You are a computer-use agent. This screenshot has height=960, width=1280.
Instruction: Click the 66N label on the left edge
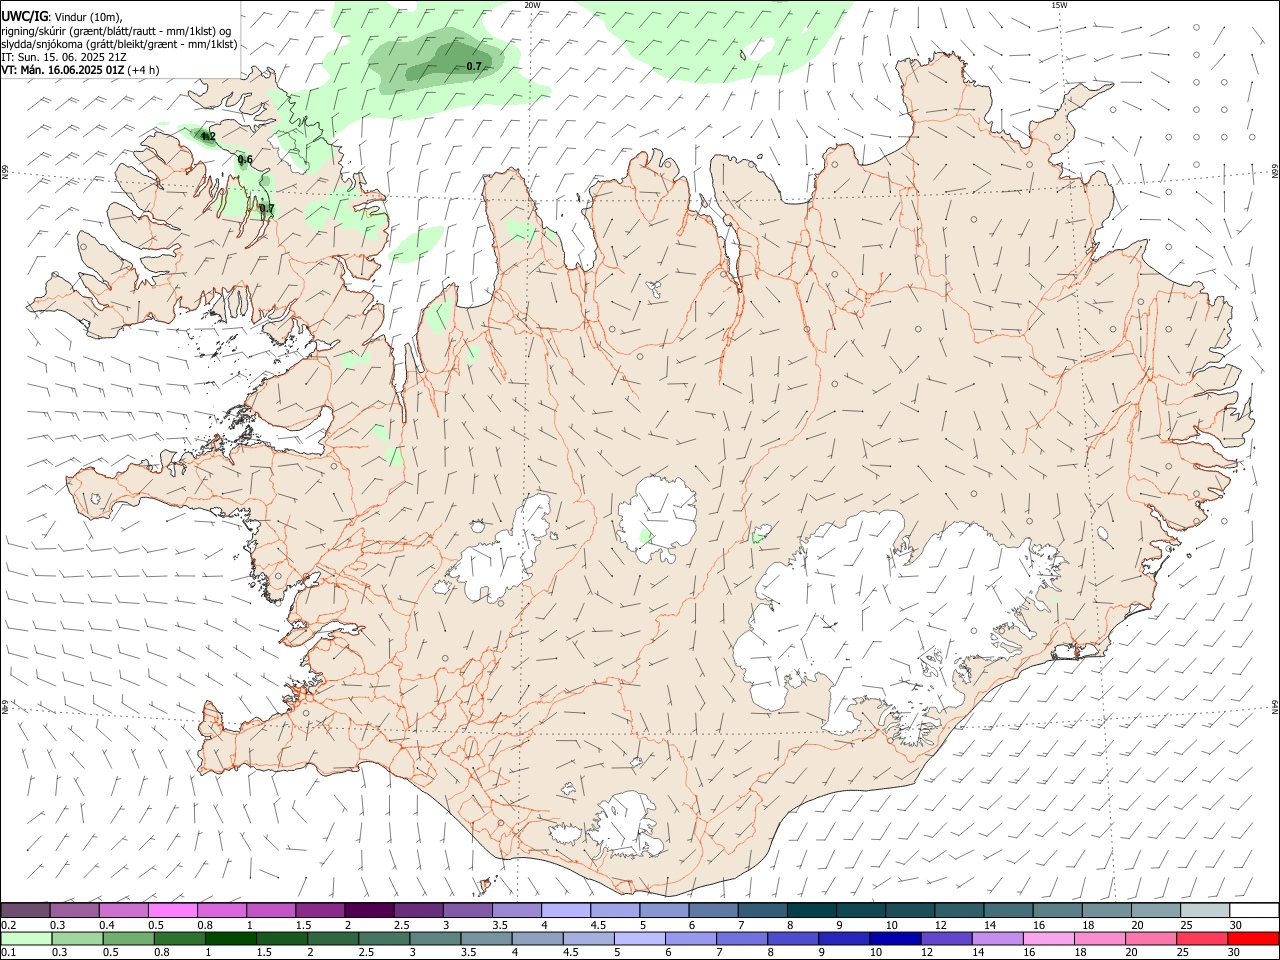(x=5, y=174)
